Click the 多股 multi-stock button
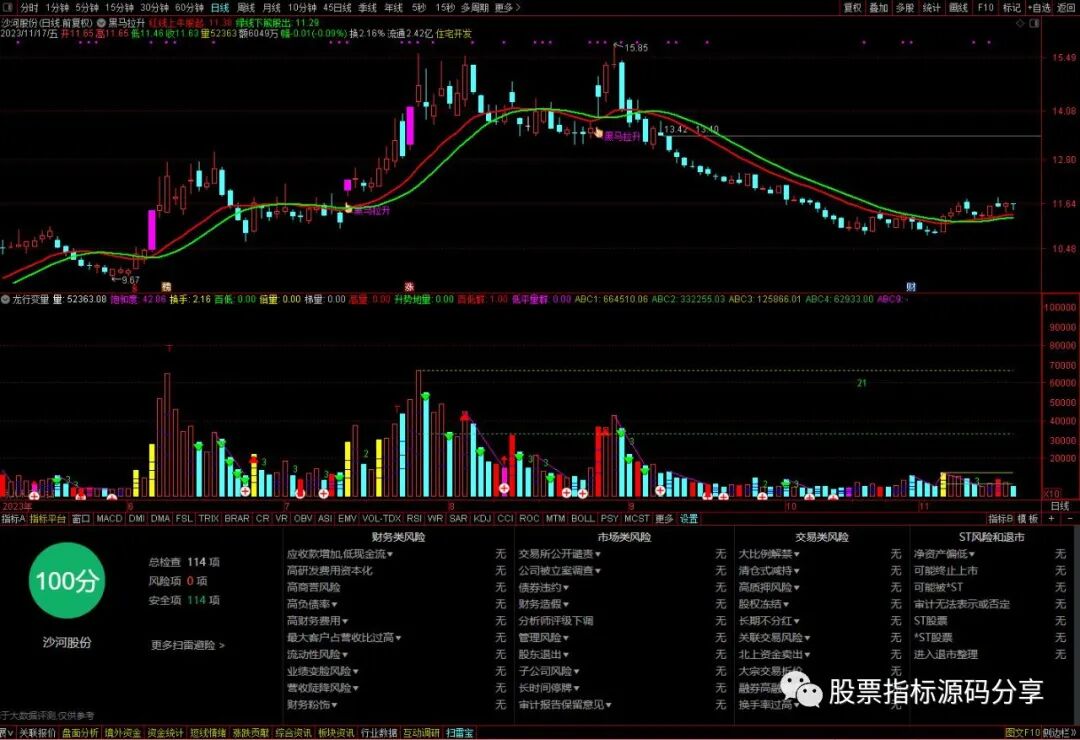Screen dimensions: 1080x740 (905, 8)
